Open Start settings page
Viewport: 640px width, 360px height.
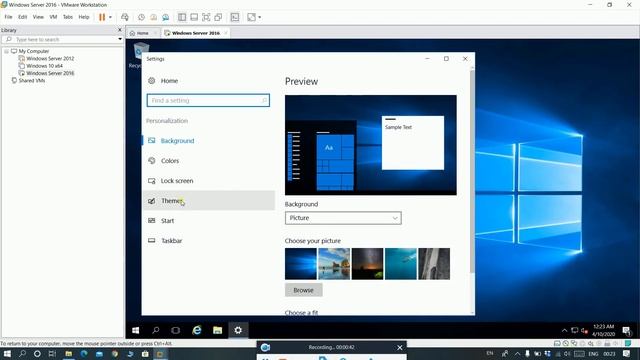209,221
